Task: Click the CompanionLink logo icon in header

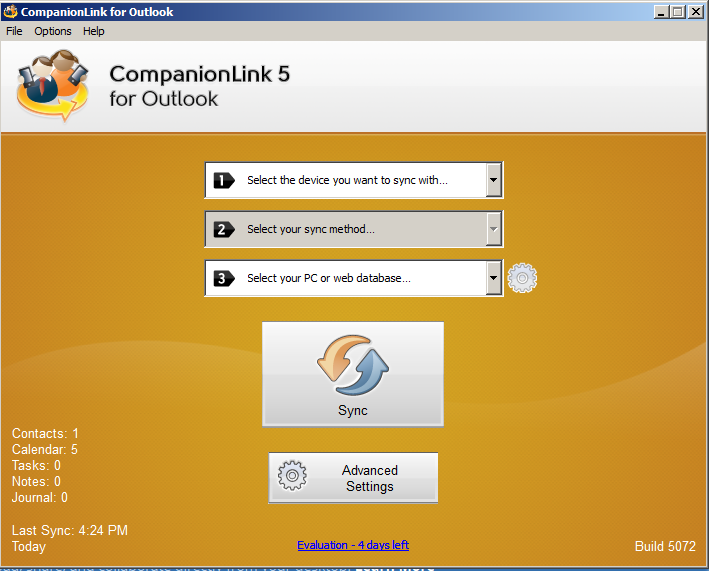Action: tap(52, 86)
